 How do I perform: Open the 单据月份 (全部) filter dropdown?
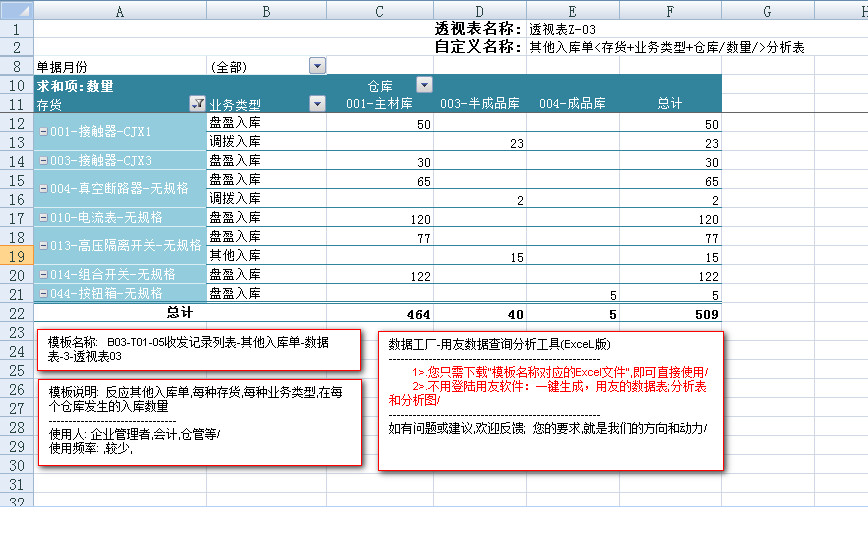click(317, 66)
